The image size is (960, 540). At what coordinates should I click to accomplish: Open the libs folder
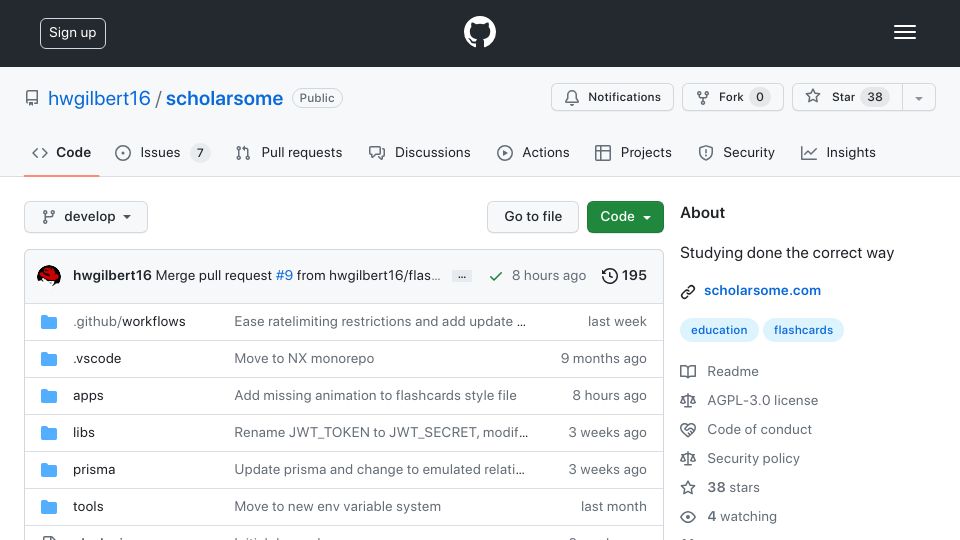(x=84, y=432)
